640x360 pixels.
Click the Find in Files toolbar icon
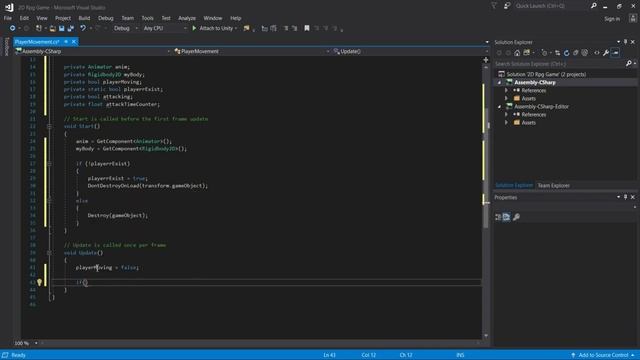tap(246, 28)
